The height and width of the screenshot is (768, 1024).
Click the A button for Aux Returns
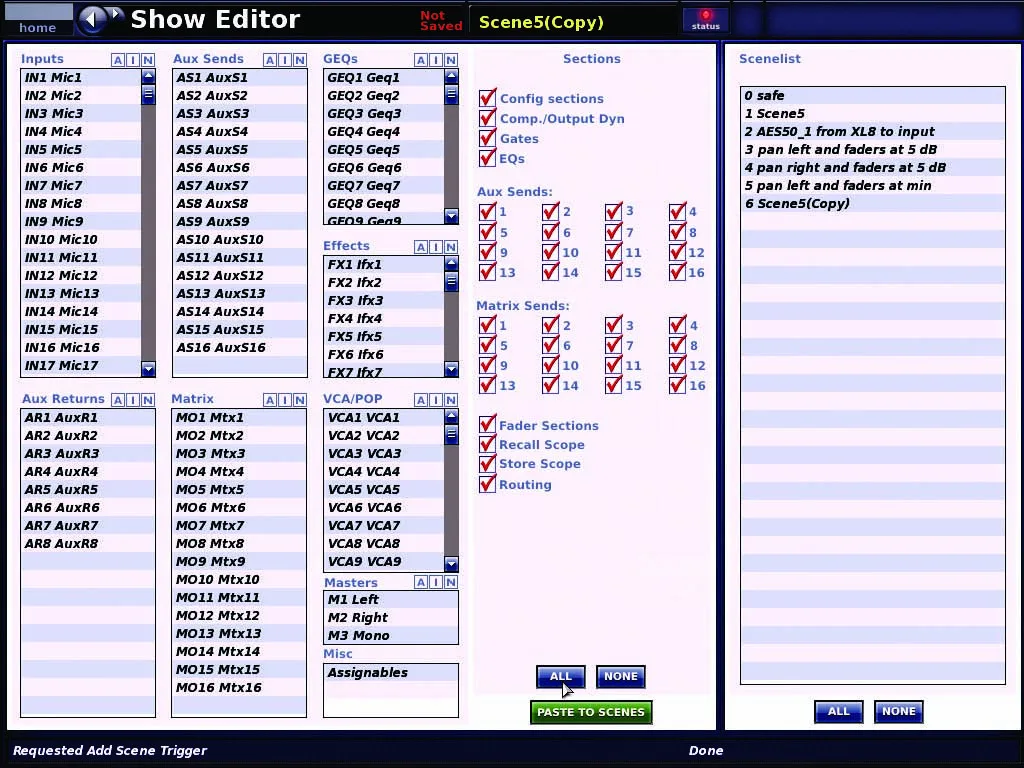tap(118, 400)
